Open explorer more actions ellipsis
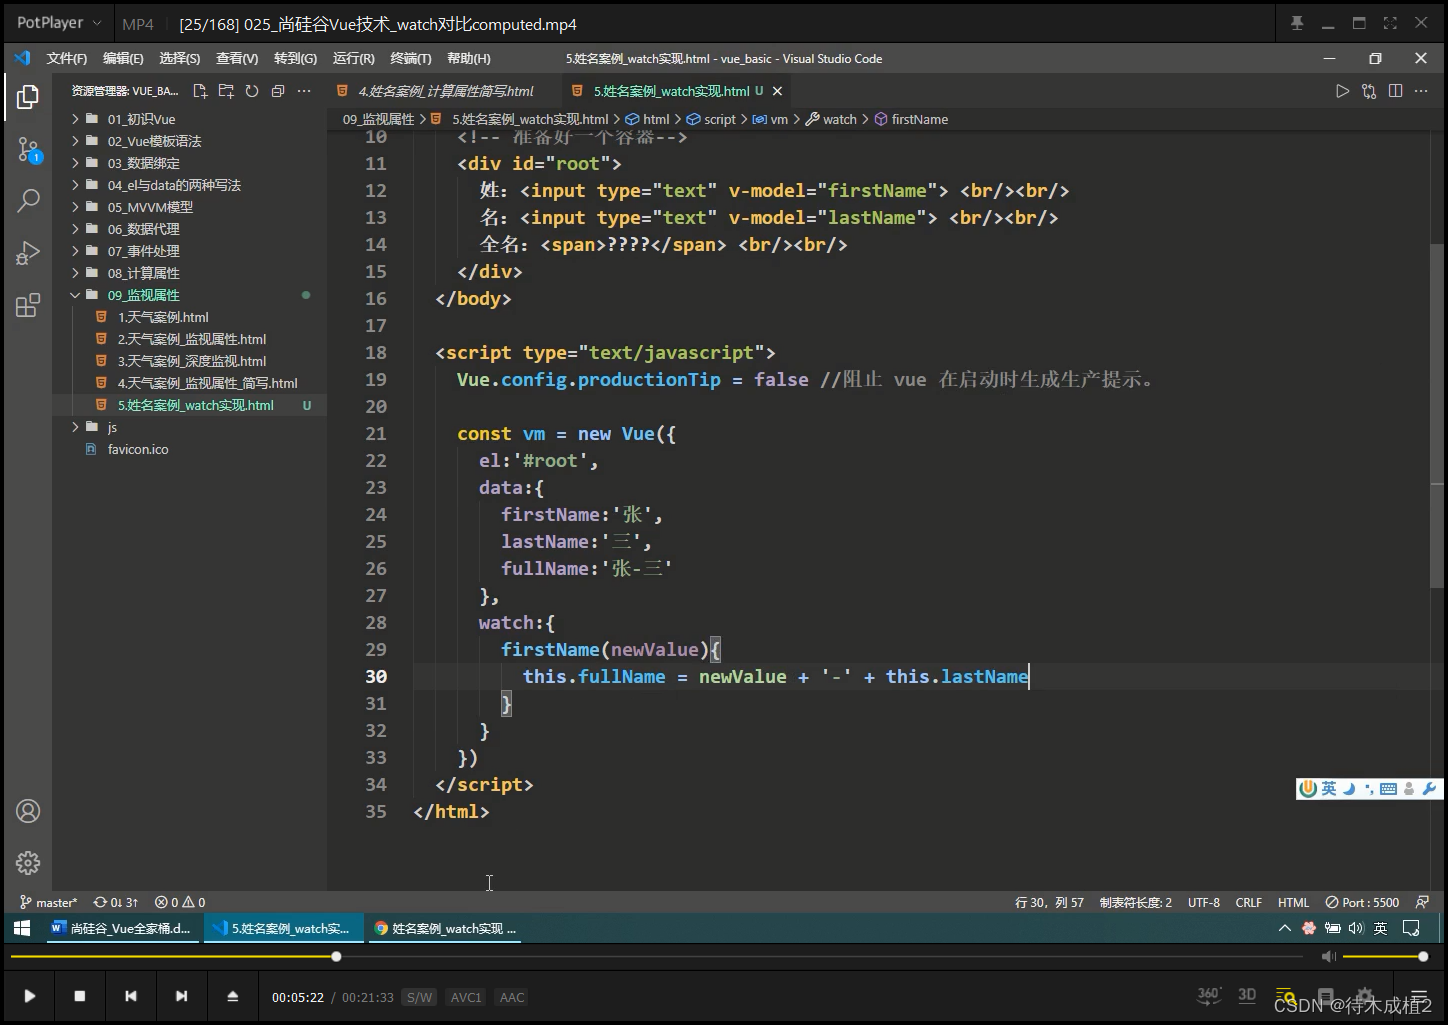The image size is (1448, 1025). [x=304, y=91]
